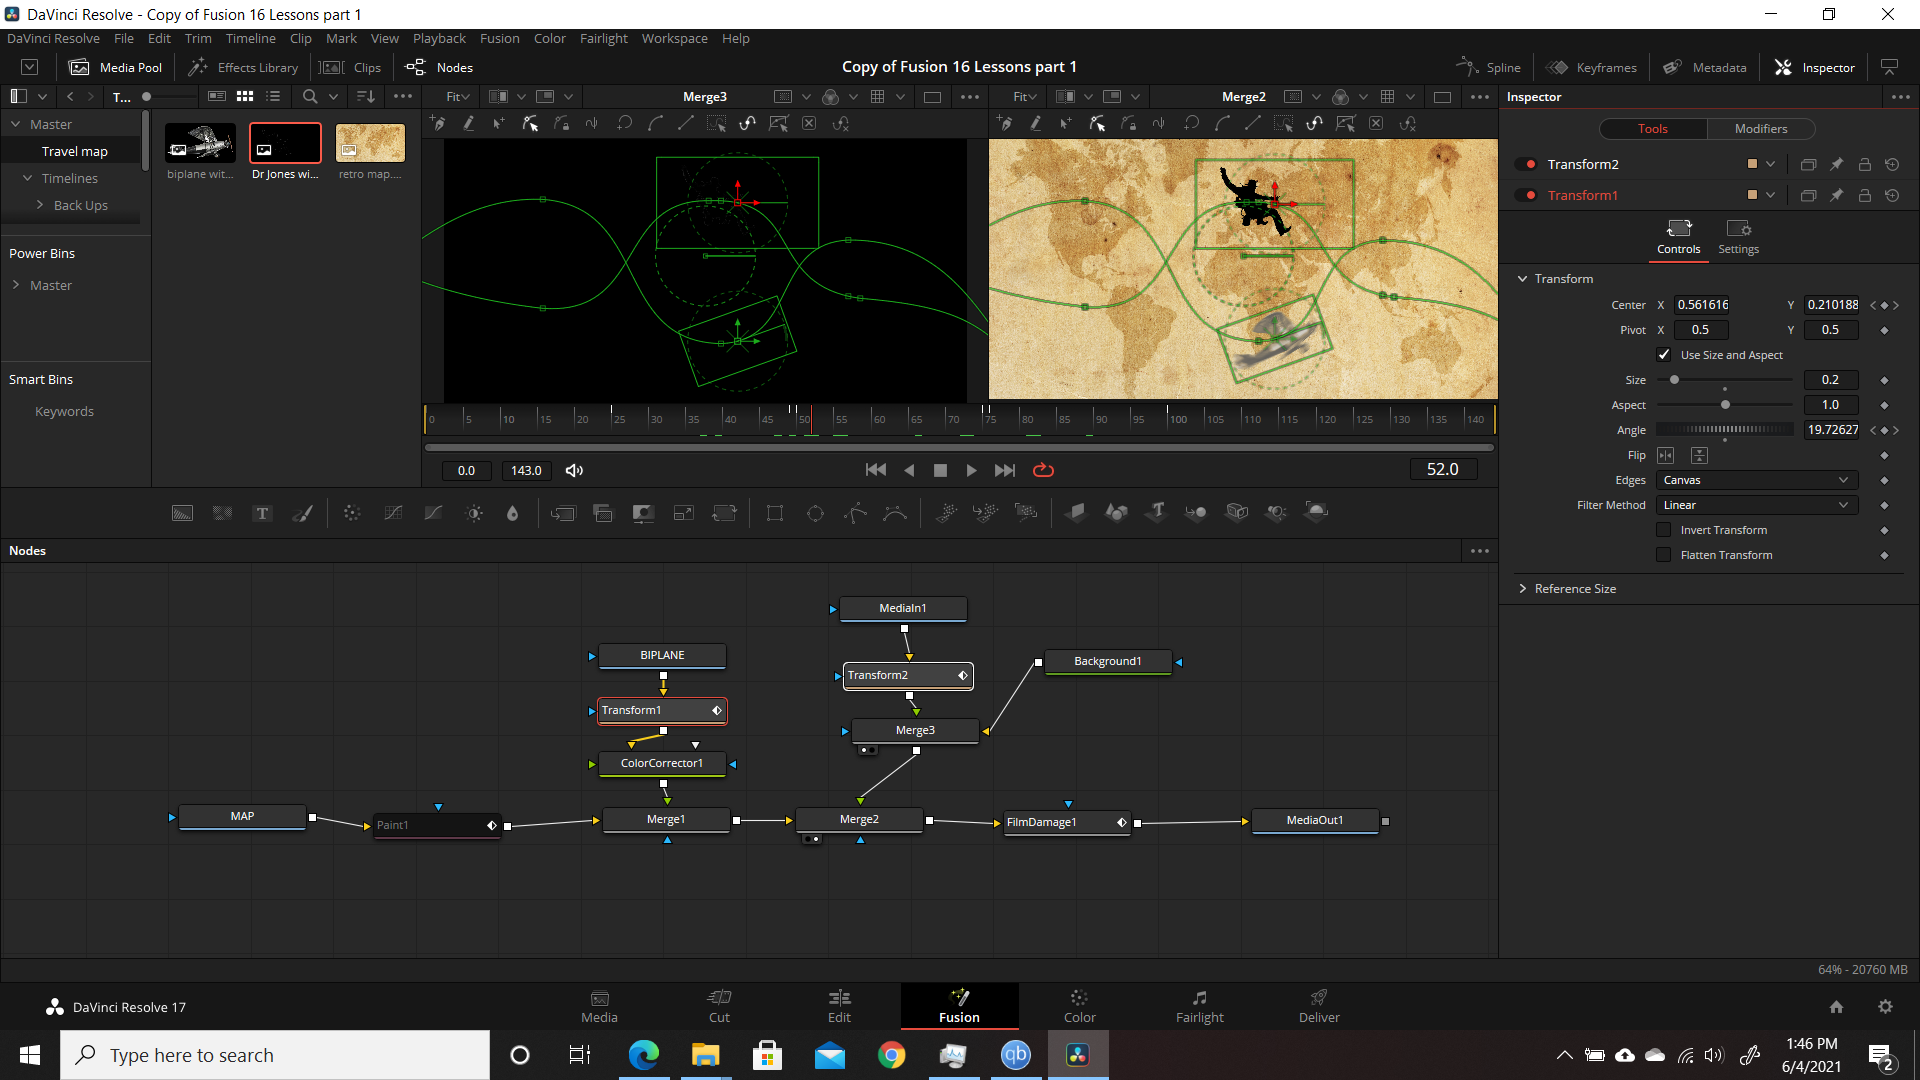Search the media pool
This screenshot has height=1080, width=1920.
click(310, 96)
